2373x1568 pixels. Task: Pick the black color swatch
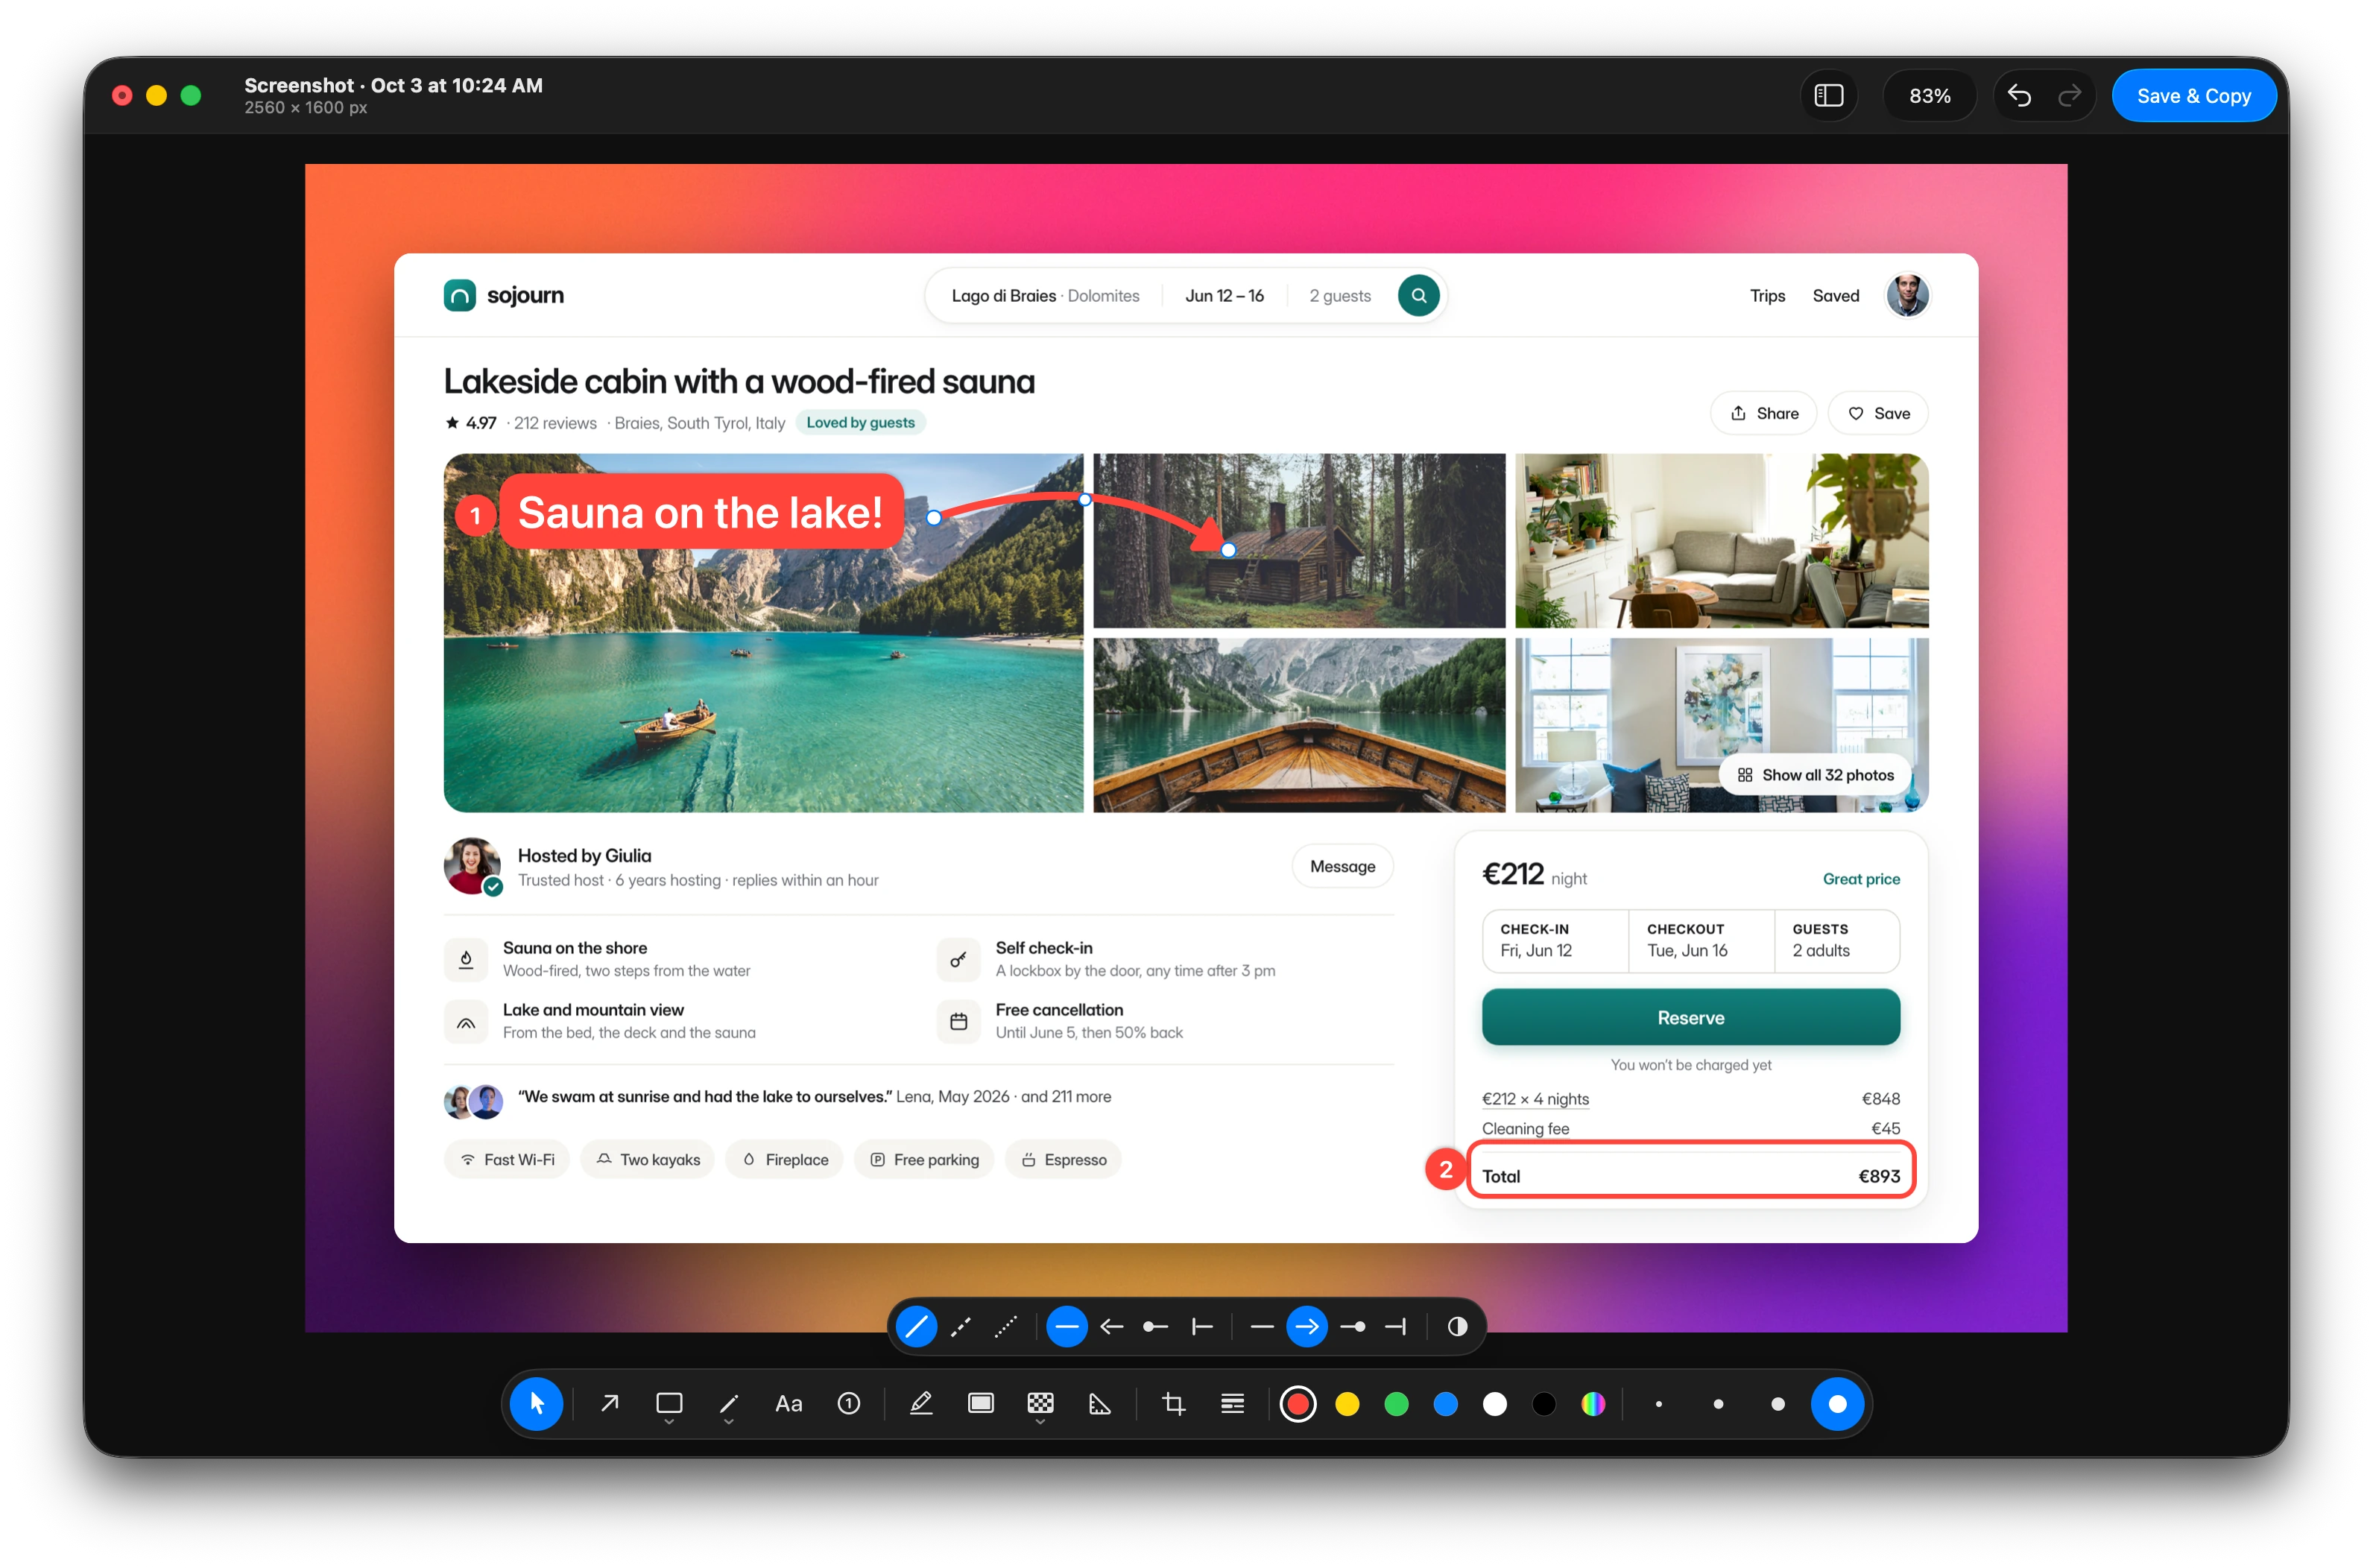click(1543, 1404)
